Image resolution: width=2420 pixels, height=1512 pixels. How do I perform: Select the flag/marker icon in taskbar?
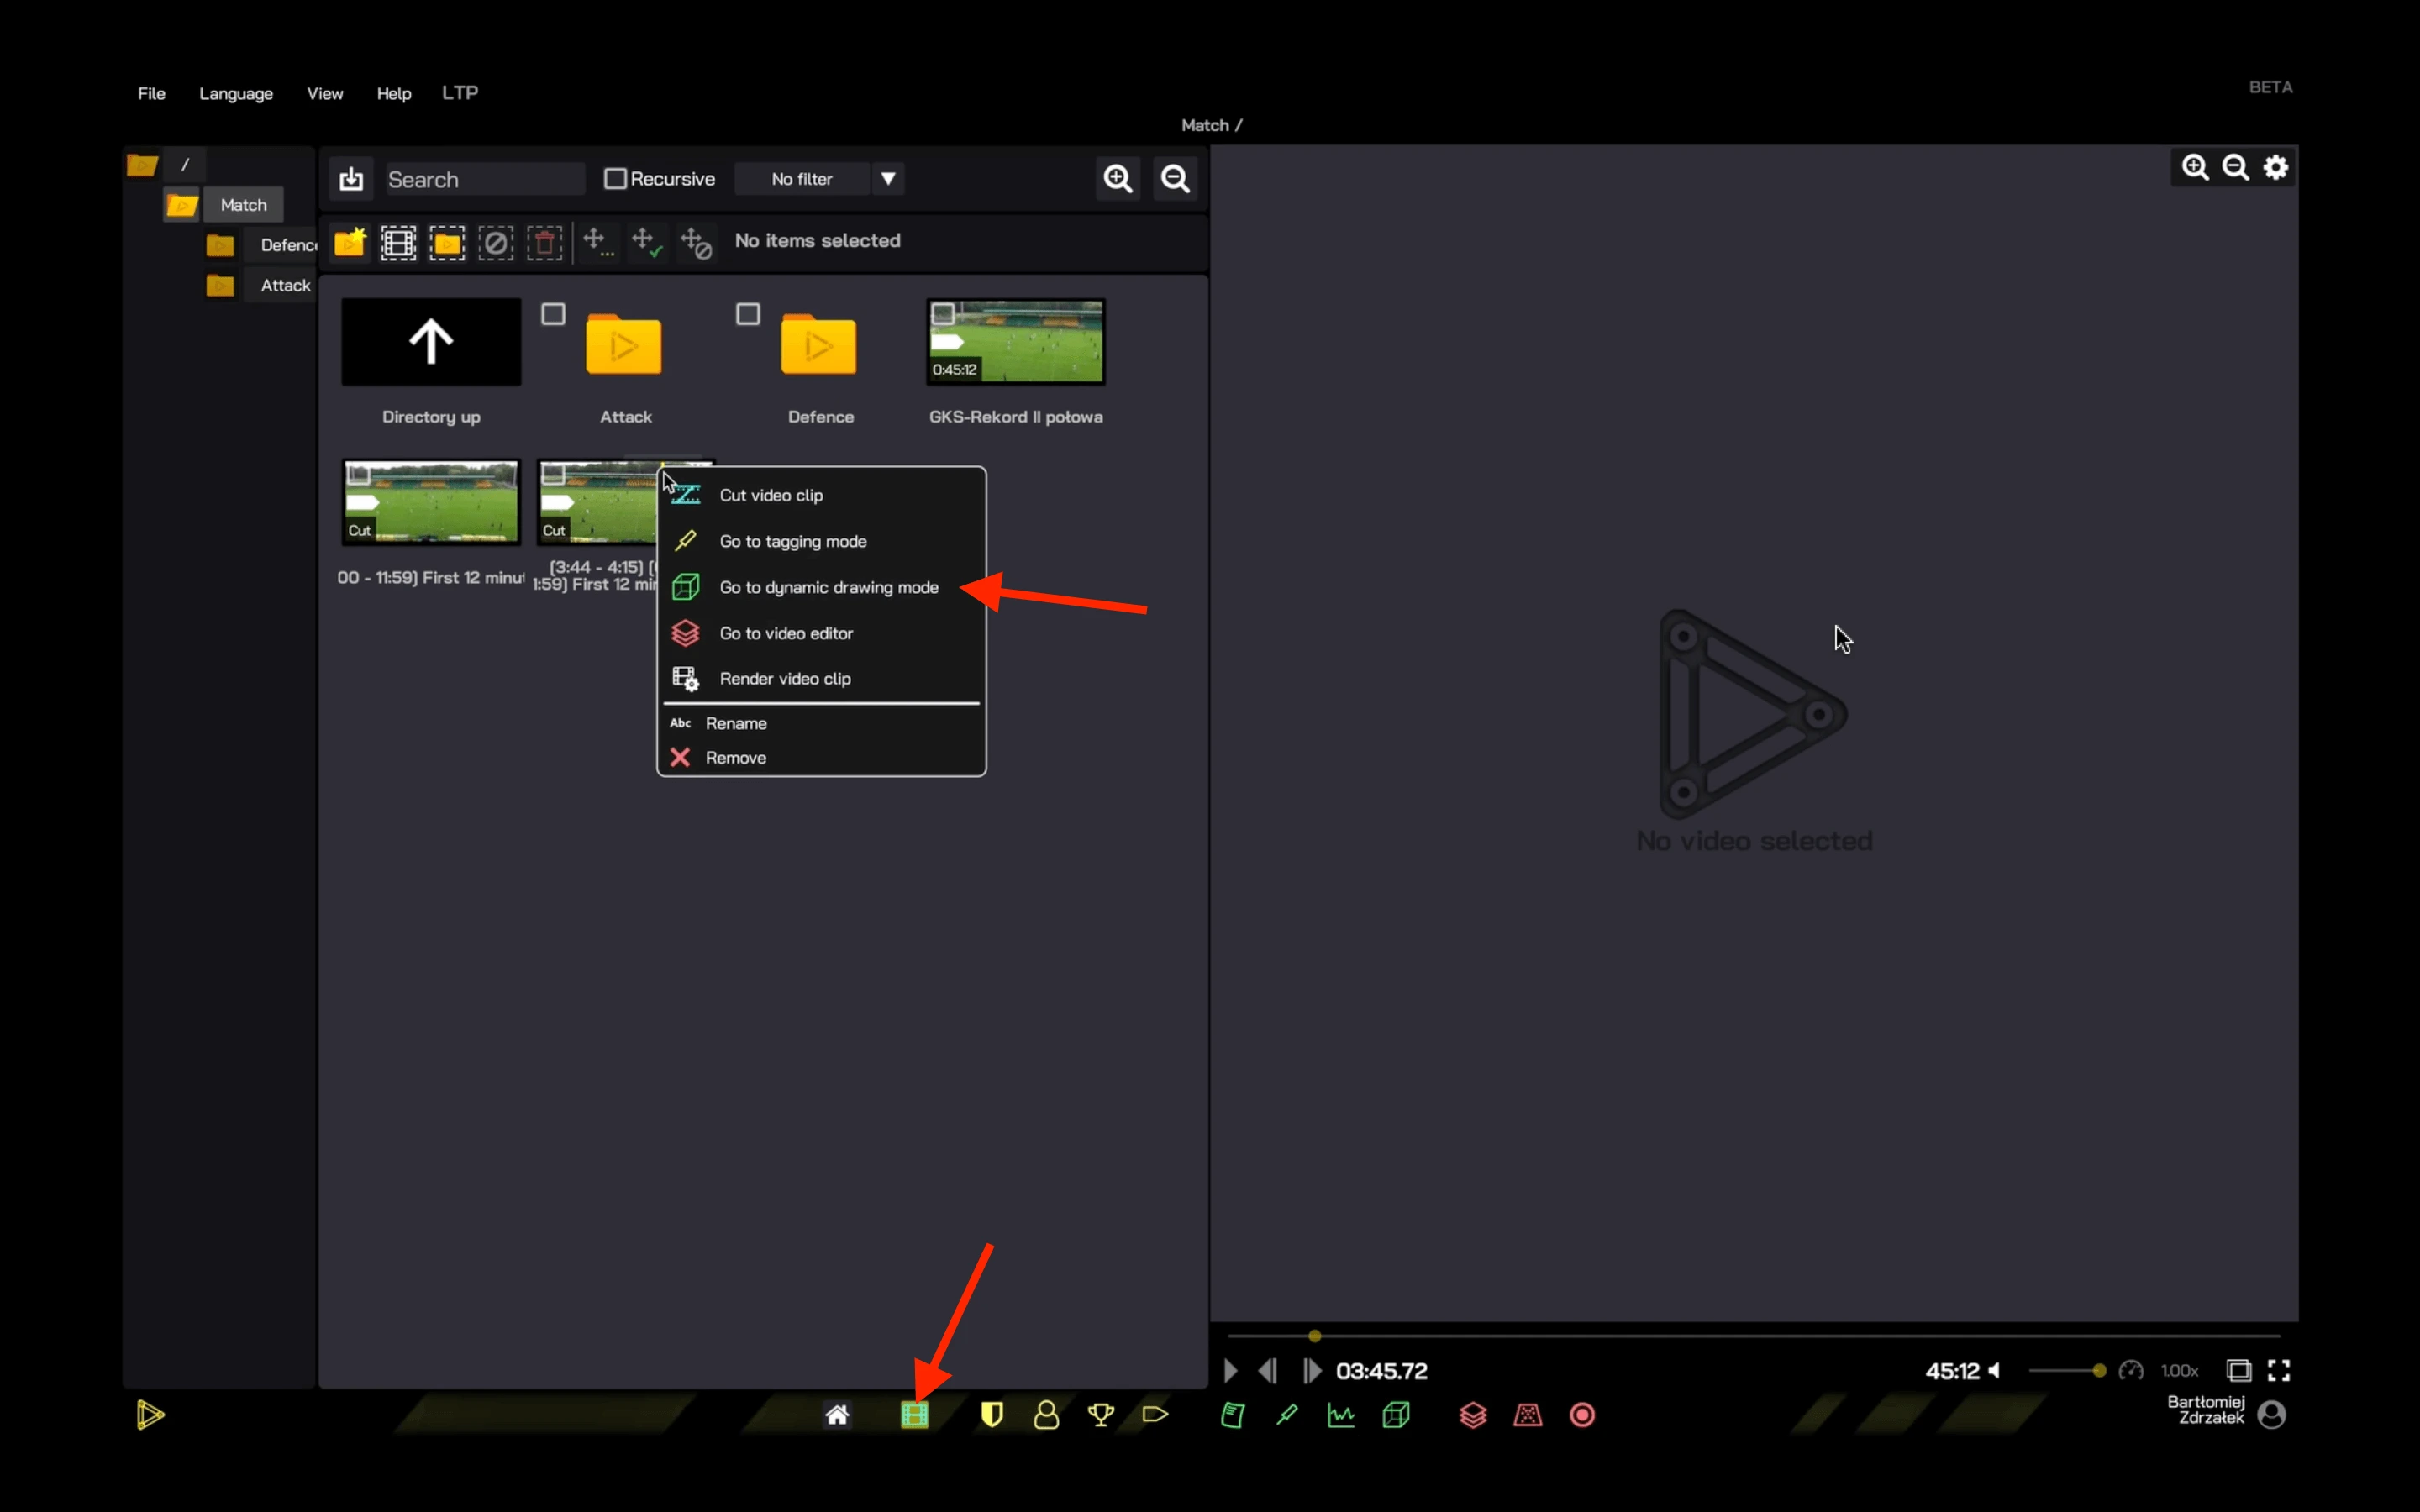pyautogui.click(x=1155, y=1415)
